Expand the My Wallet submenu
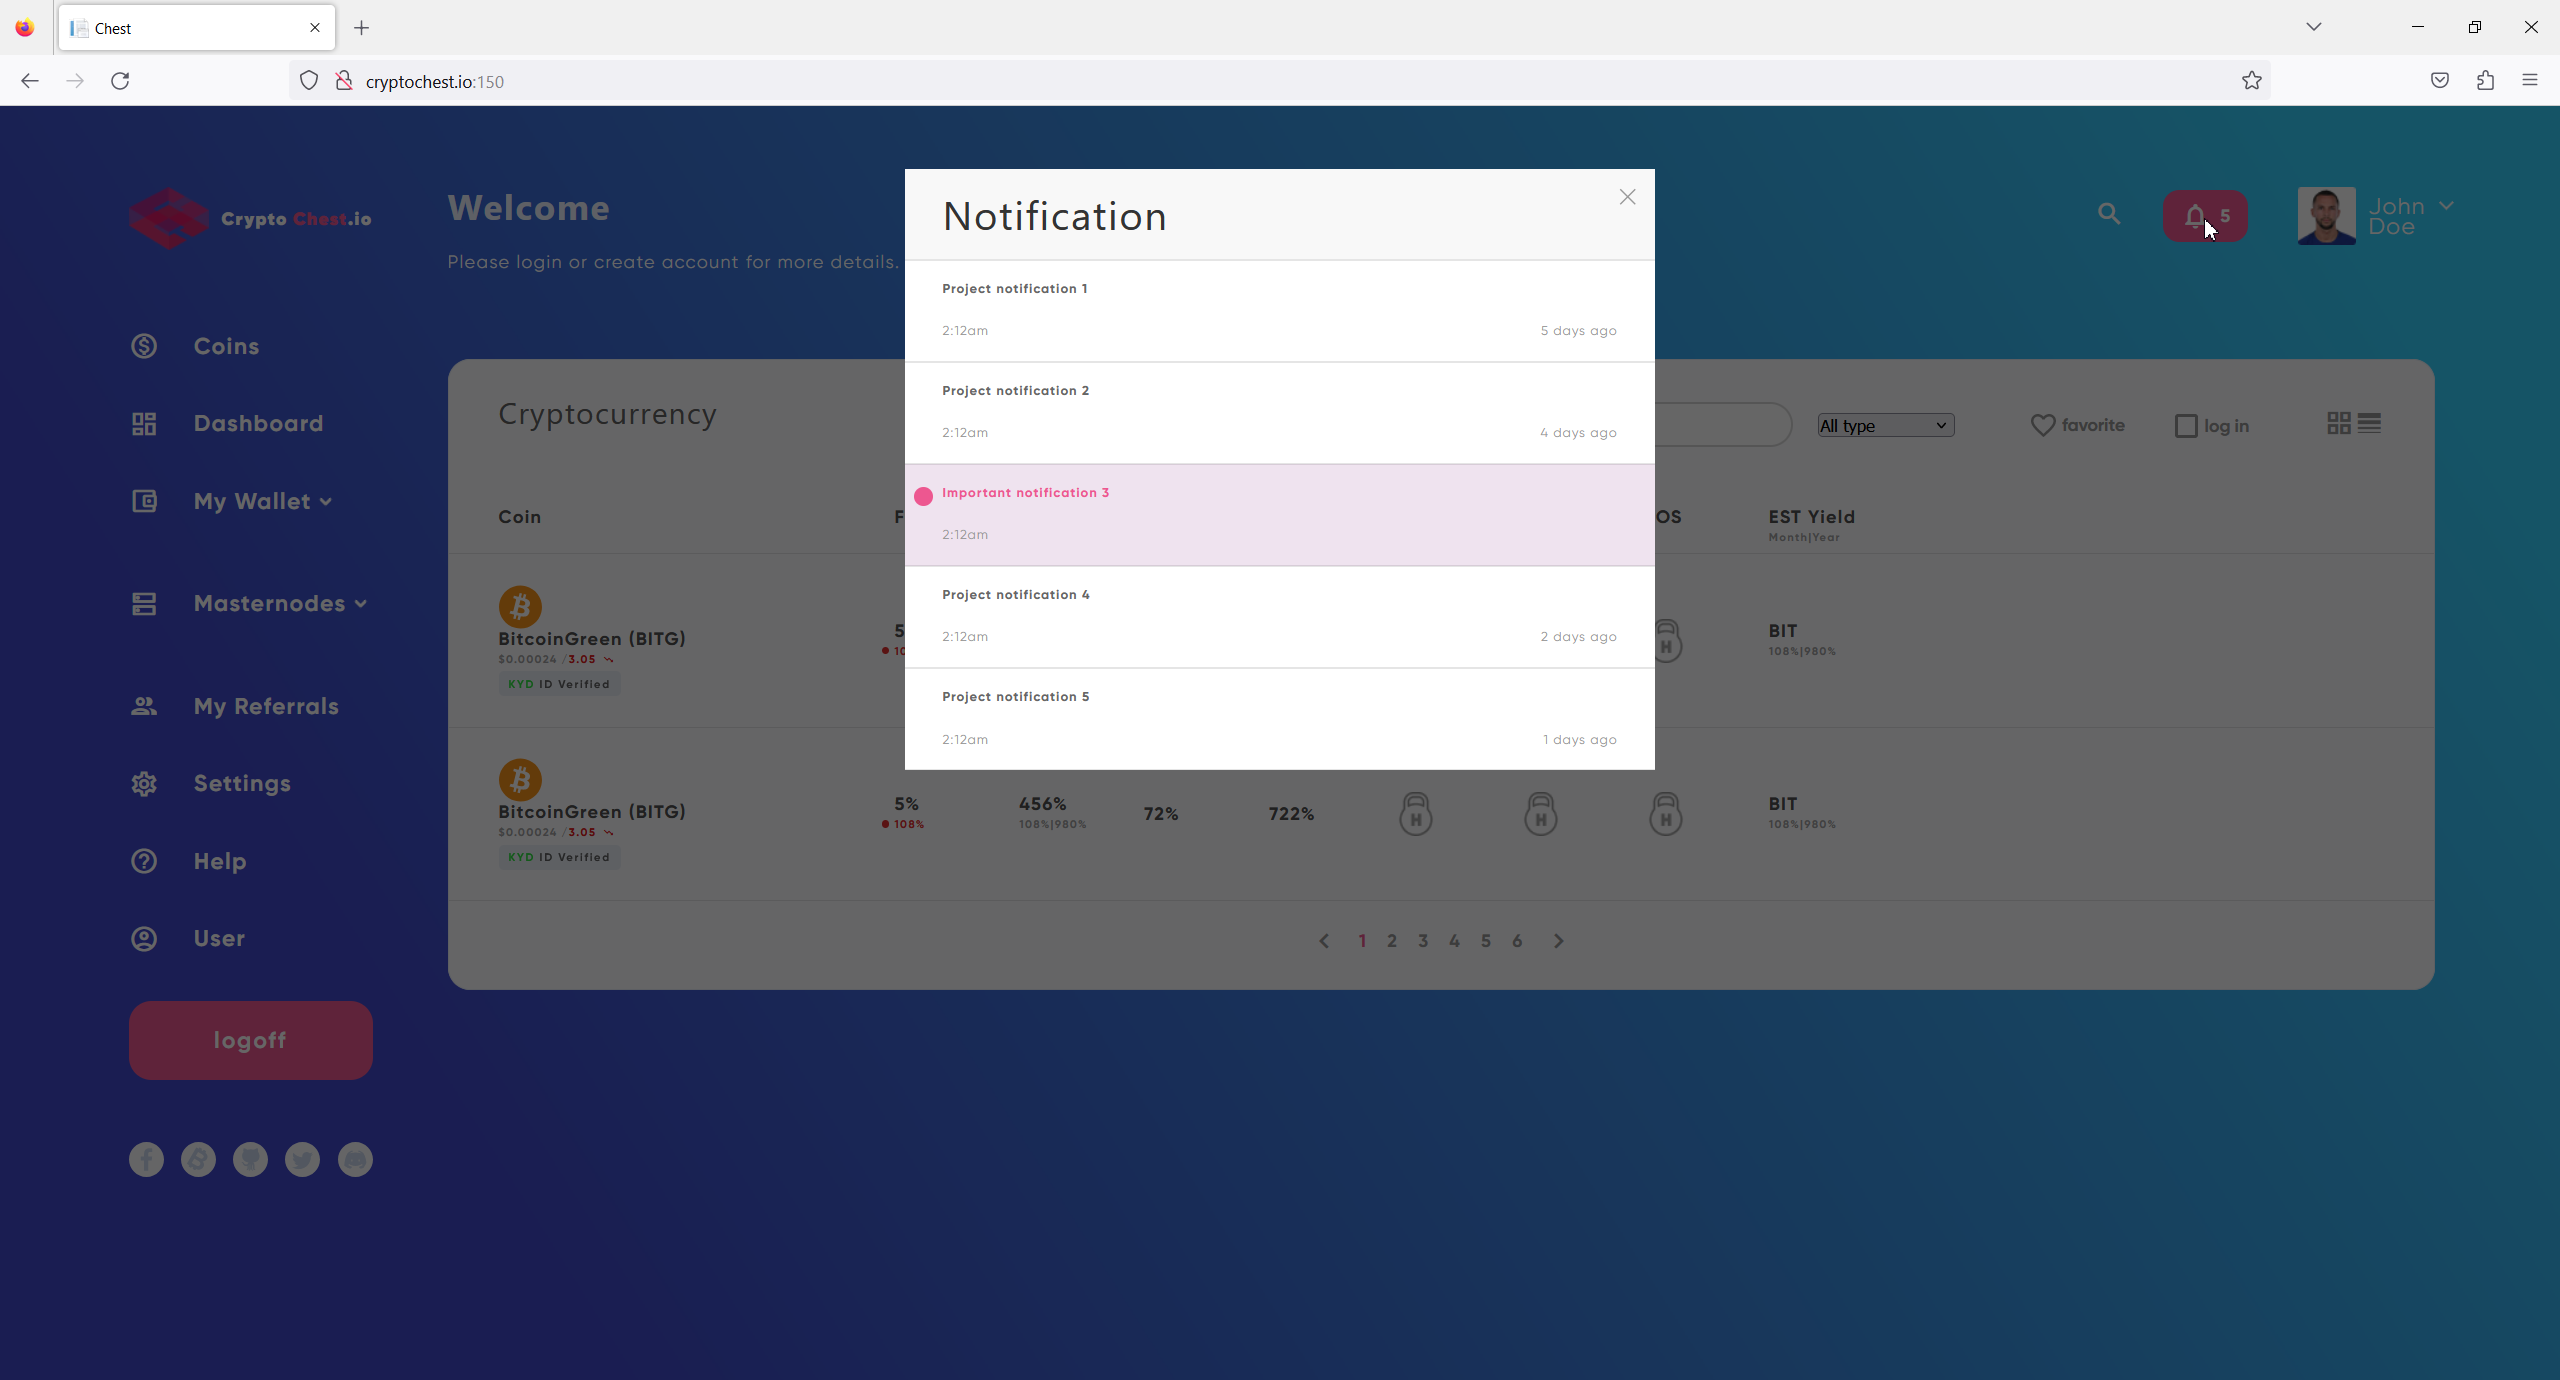The height and width of the screenshot is (1380, 2560). coord(262,502)
